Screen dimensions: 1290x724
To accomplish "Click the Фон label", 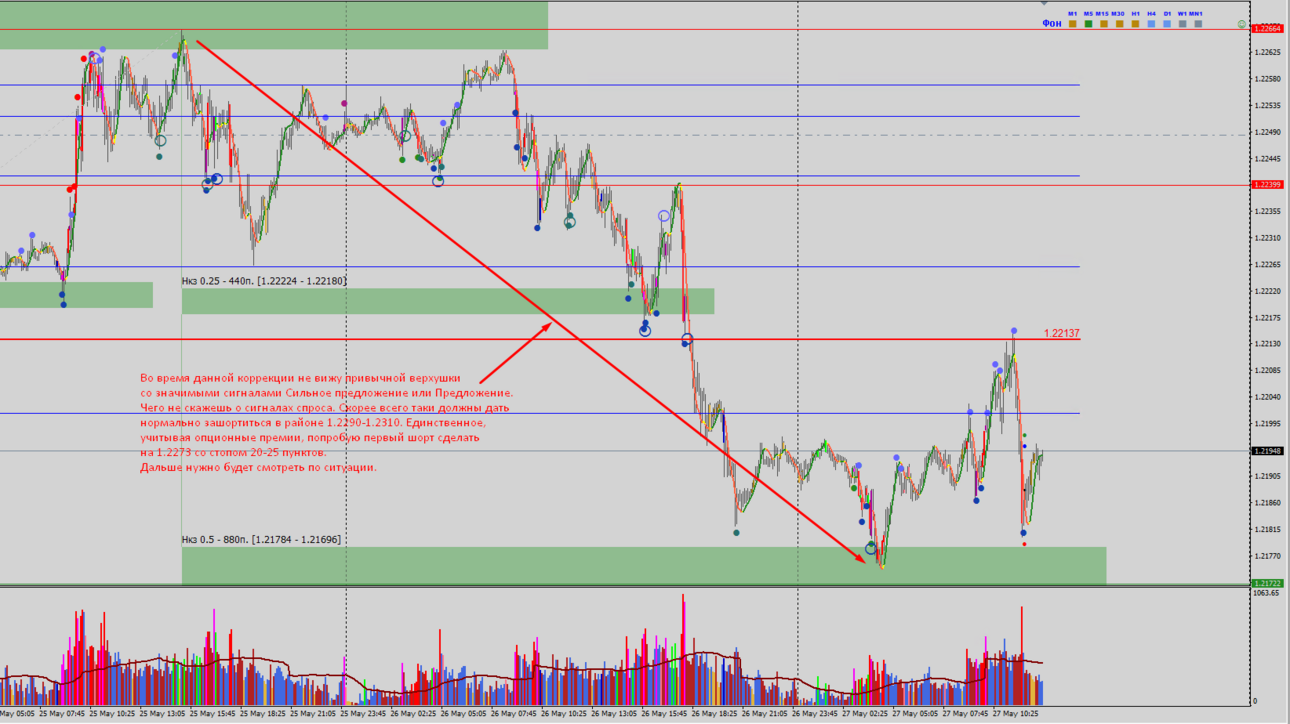I will coord(1052,23).
